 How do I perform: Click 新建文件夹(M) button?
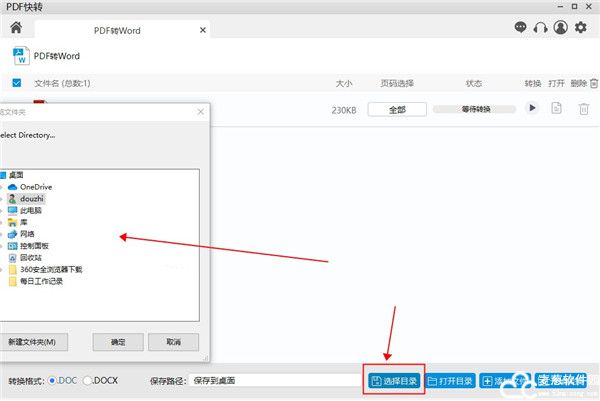coord(32,342)
